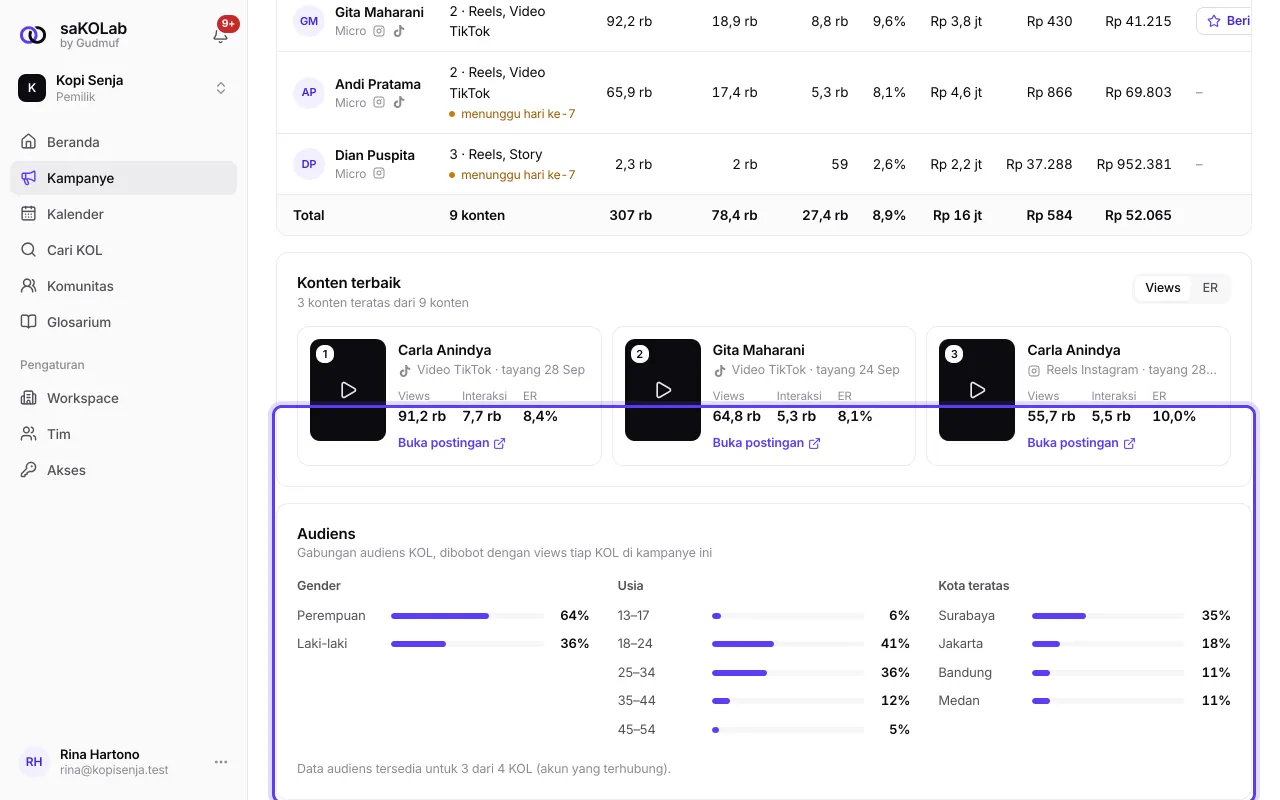Select Kampanye in the sidebar
The image size is (1280, 800).
pos(124,178)
